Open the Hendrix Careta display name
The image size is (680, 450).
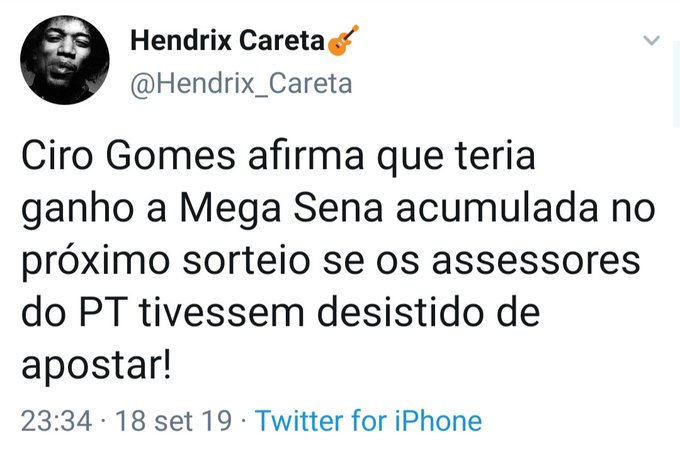pyautogui.click(x=228, y=43)
